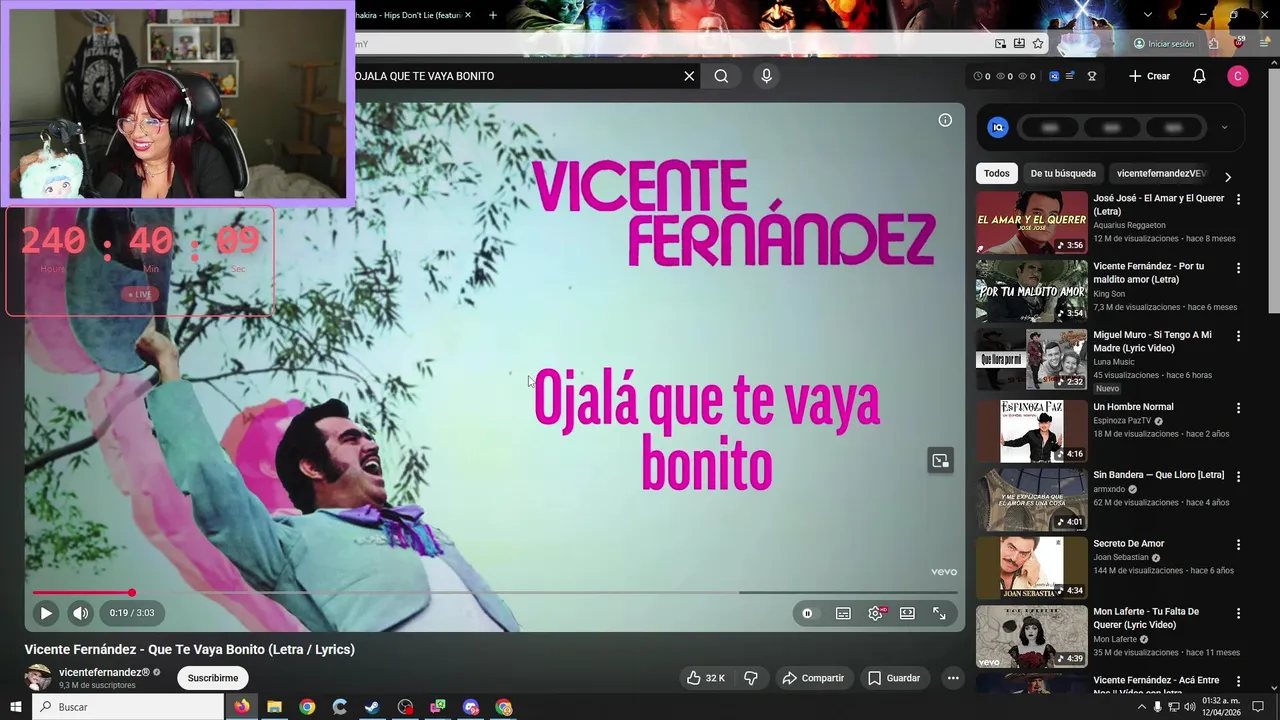Switch to theater mode
The width and height of the screenshot is (1280, 720).
pos(907,613)
